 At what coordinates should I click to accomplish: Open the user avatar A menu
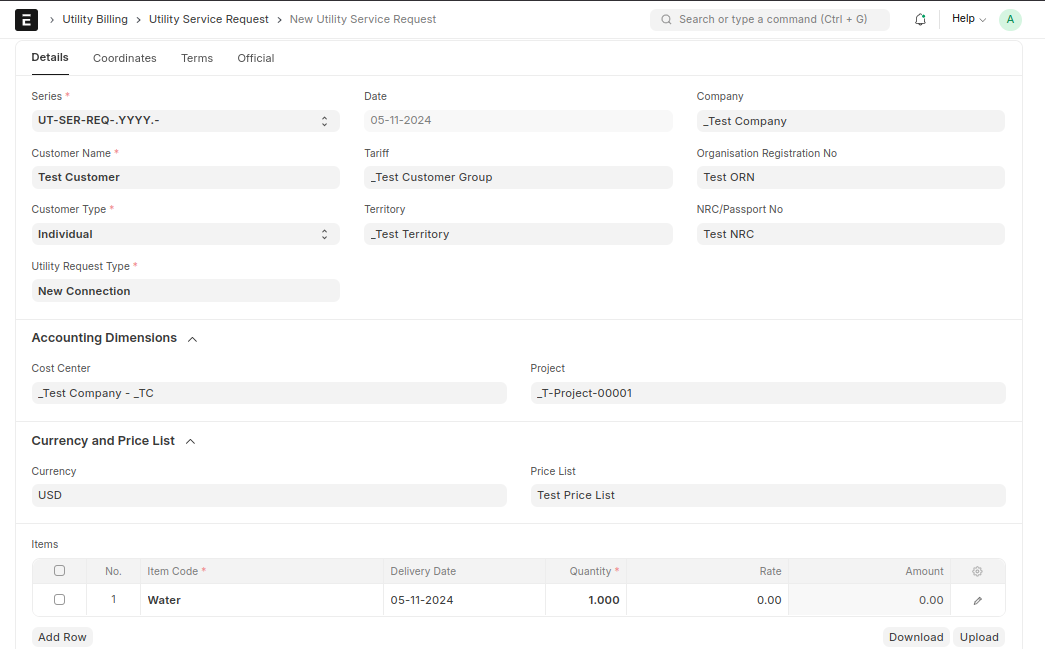pyautogui.click(x=1010, y=19)
